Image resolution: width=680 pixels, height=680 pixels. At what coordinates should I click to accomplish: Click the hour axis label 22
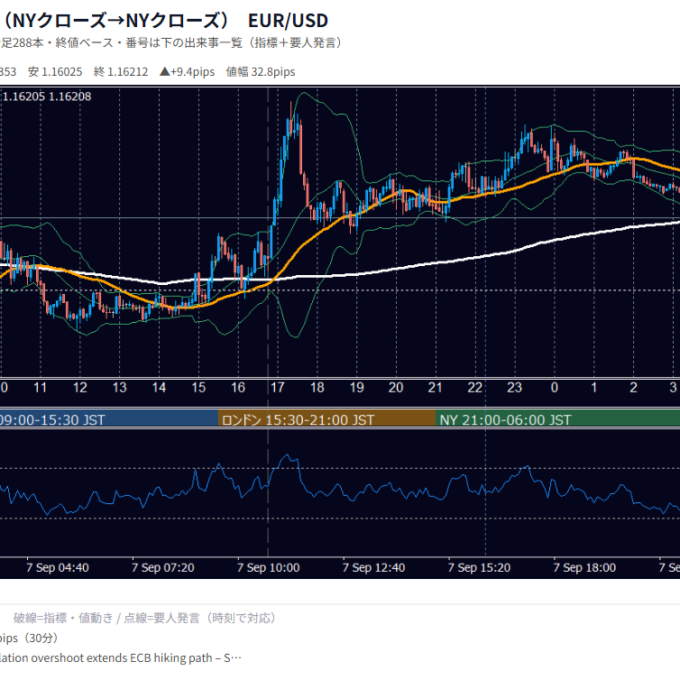(x=475, y=387)
